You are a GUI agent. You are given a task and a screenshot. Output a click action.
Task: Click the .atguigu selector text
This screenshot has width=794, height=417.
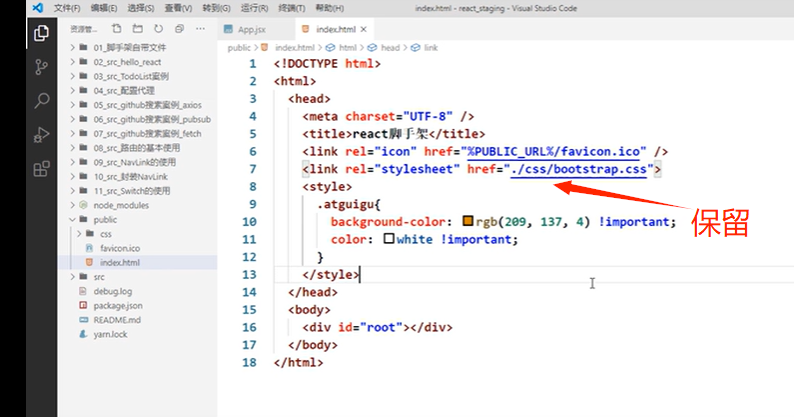[x=348, y=205]
